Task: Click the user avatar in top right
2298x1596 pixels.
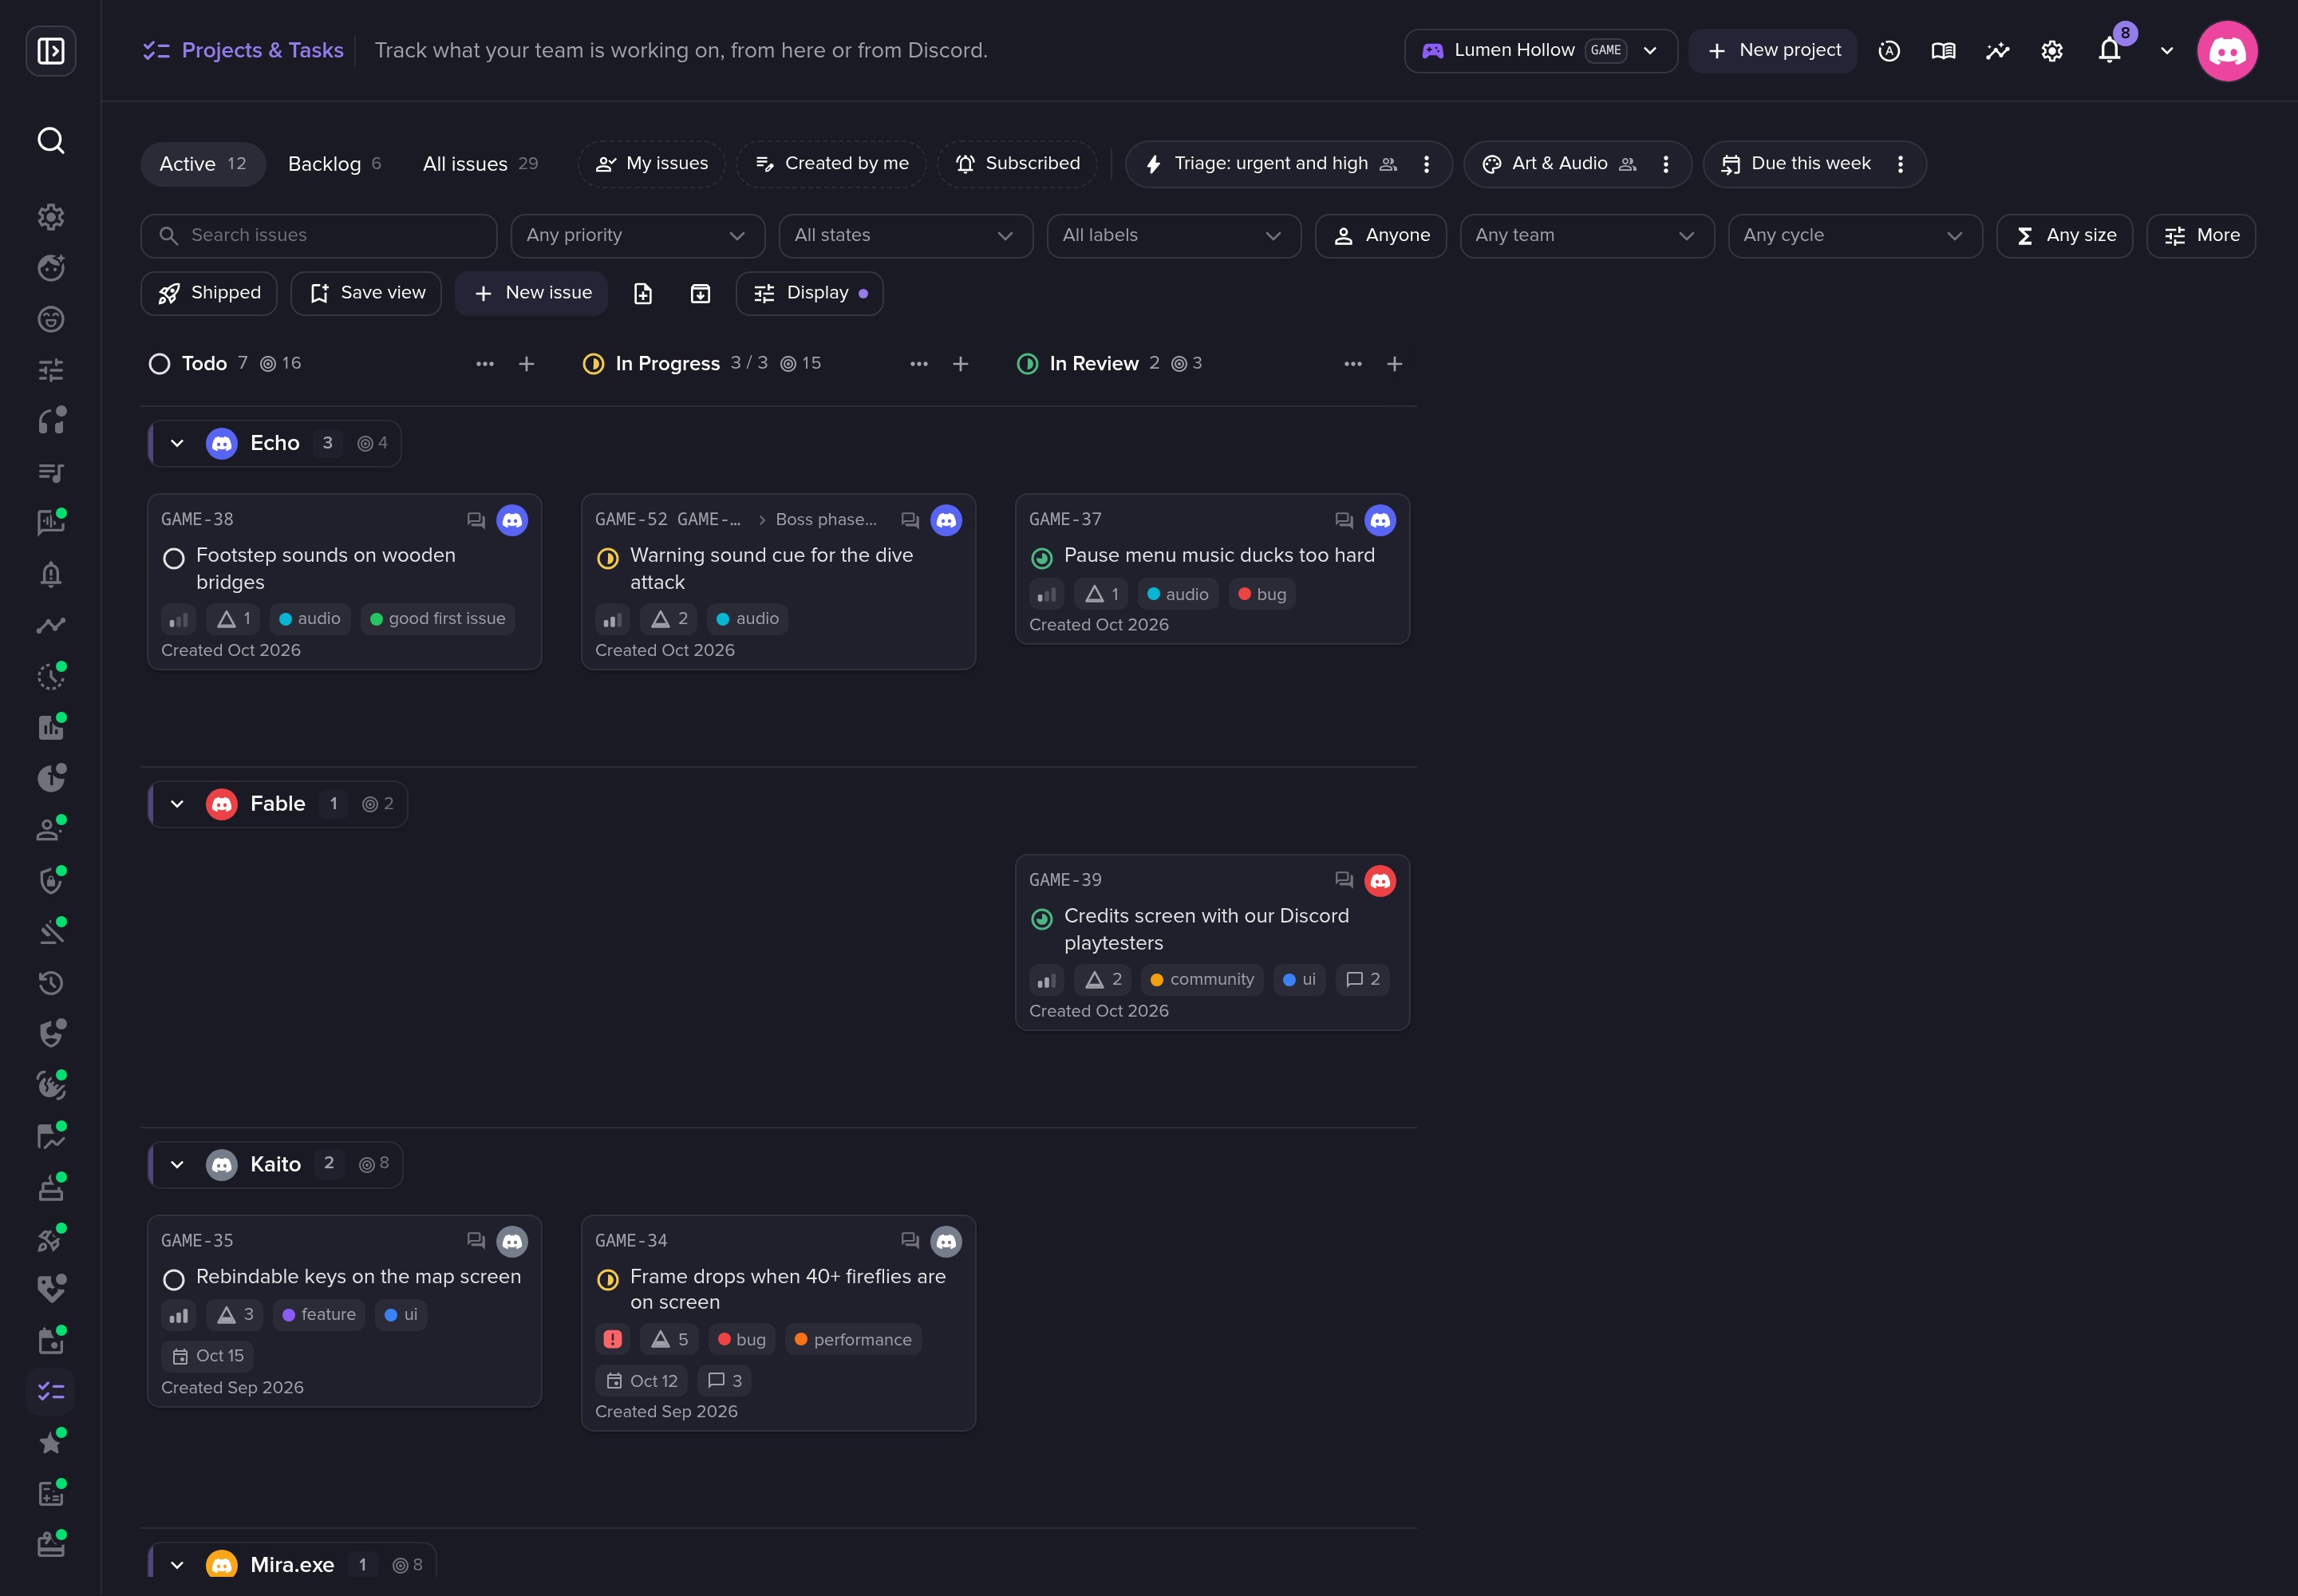Action: click(2227, 51)
